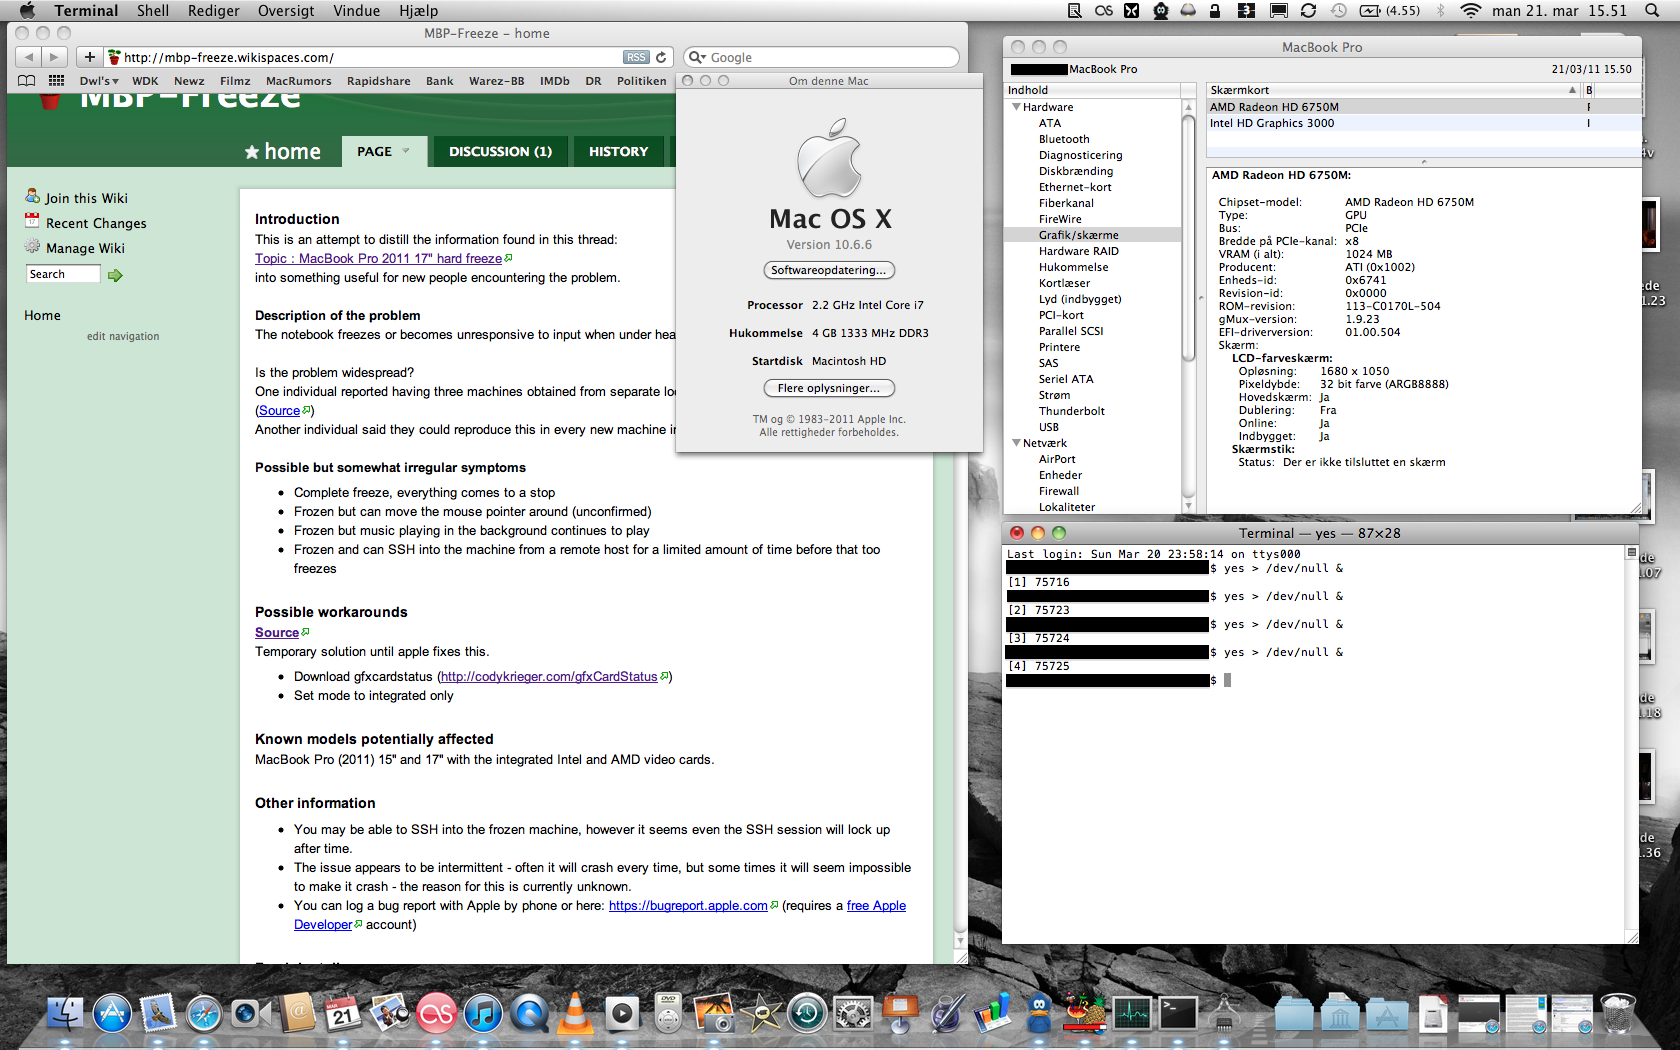This screenshot has height=1050, width=1680.
Task: Click the edit navigation link
Action: click(123, 336)
